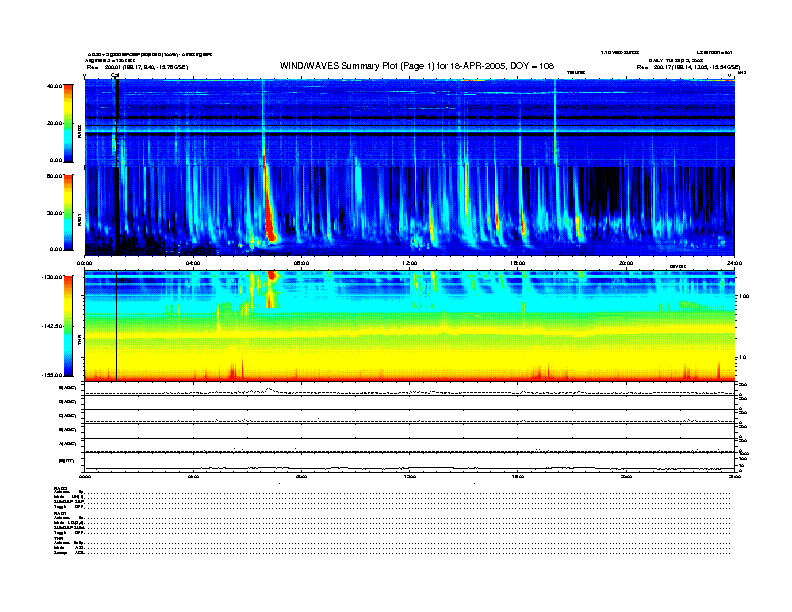Click the 100 label on TNR right axis
The width and height of the screenshot is (792, 612).
point(744,296)
